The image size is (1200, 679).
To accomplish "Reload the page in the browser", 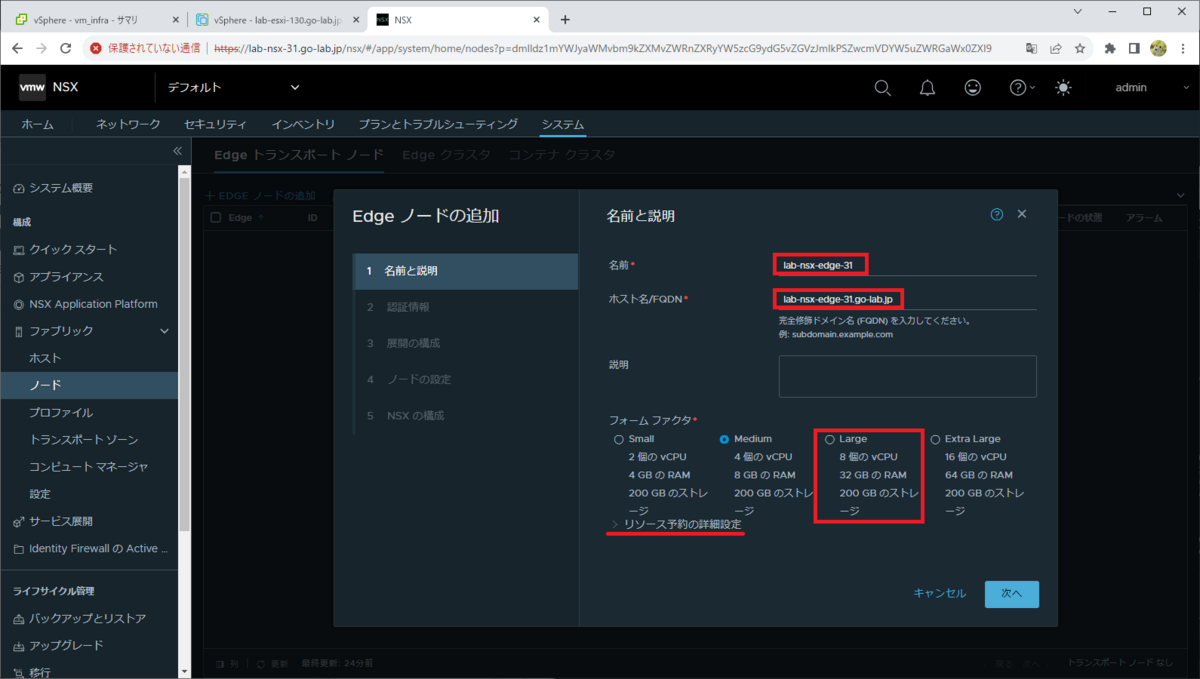I will [66, 47].
